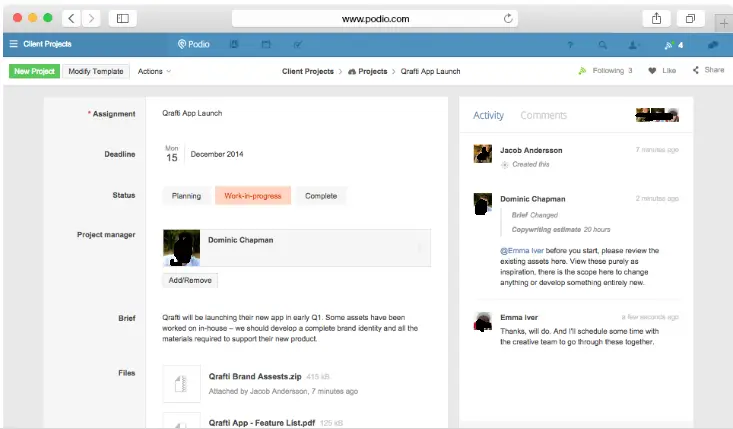This screenshot has height=429, width=733.
Task: Open Projects breadcrumb link
Action: (x=373, y=72)
